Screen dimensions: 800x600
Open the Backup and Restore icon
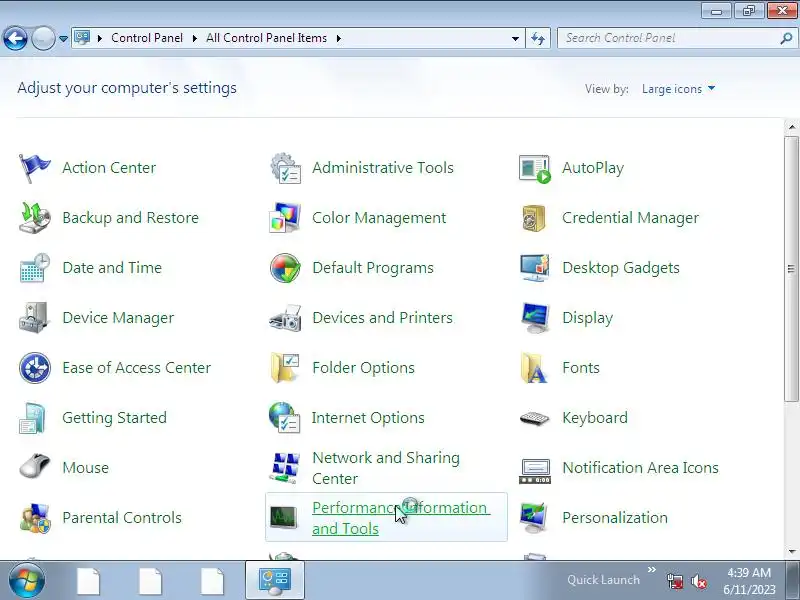(35, 218)
